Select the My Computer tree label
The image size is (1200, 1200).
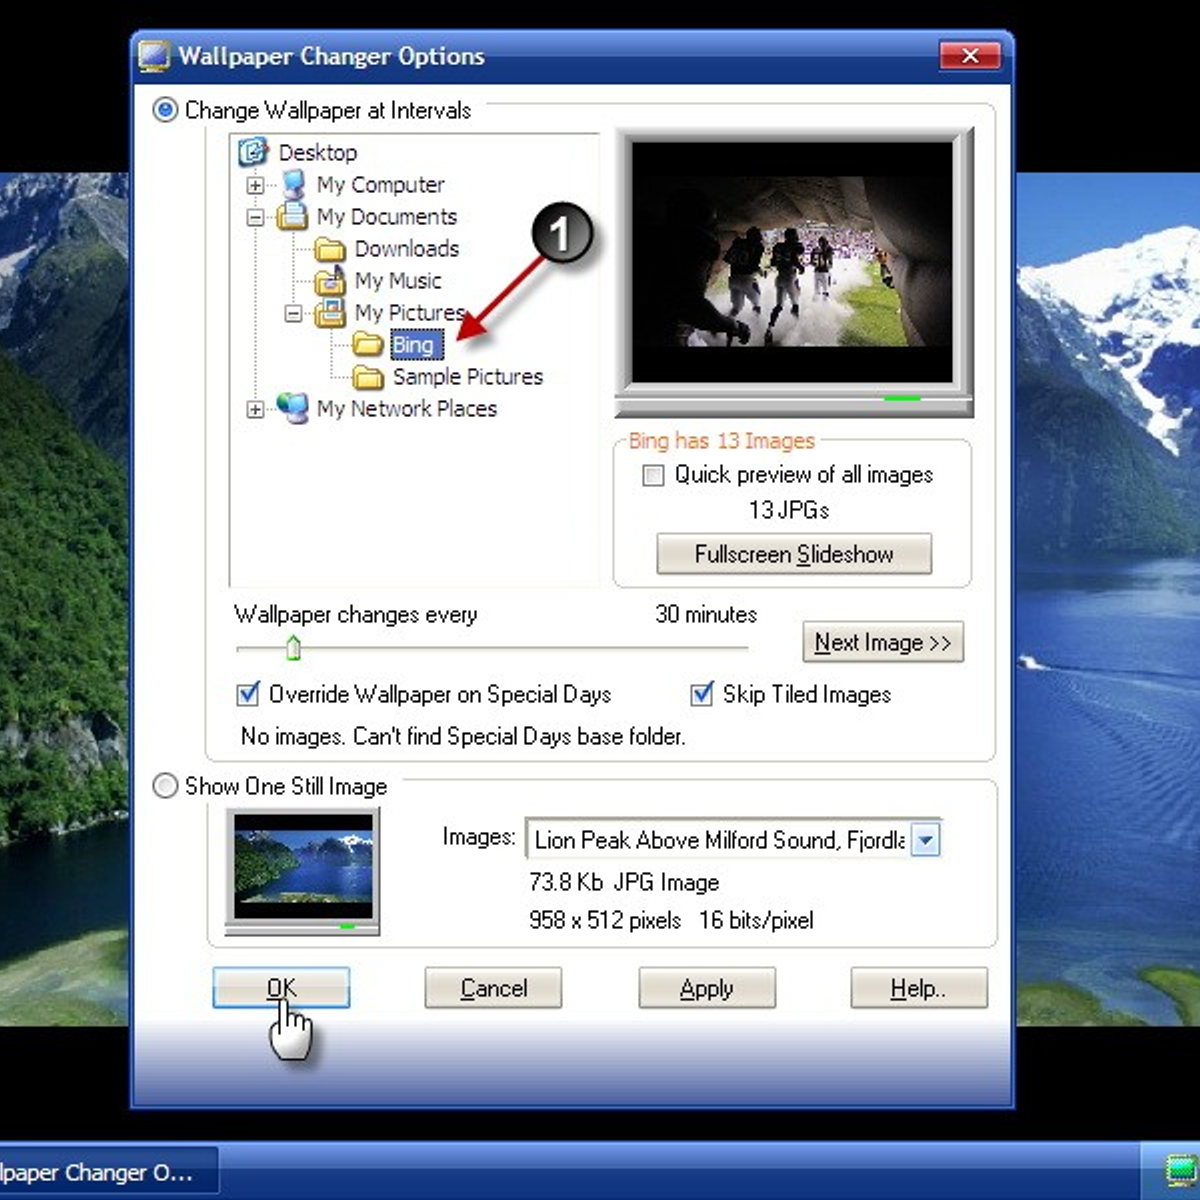[381, 184]
